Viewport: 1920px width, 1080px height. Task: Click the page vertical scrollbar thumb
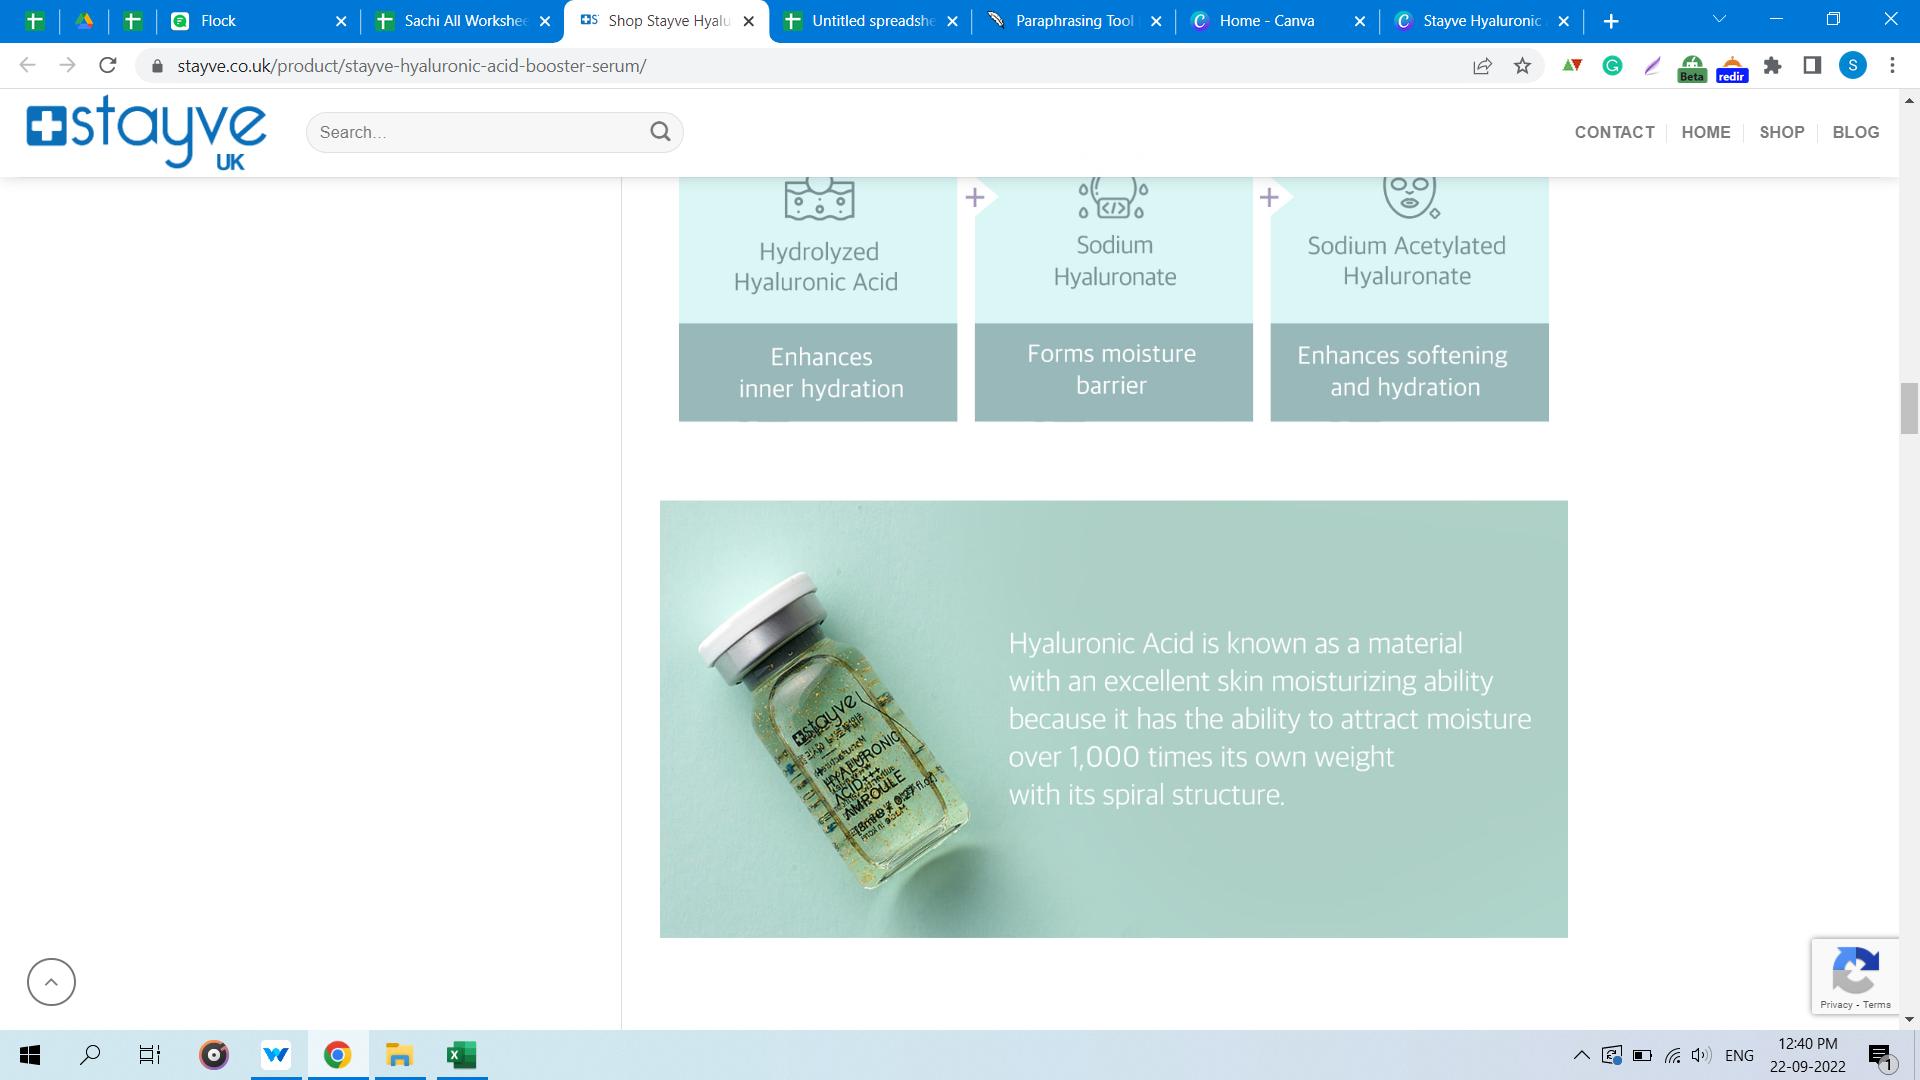coord(1909,408)
